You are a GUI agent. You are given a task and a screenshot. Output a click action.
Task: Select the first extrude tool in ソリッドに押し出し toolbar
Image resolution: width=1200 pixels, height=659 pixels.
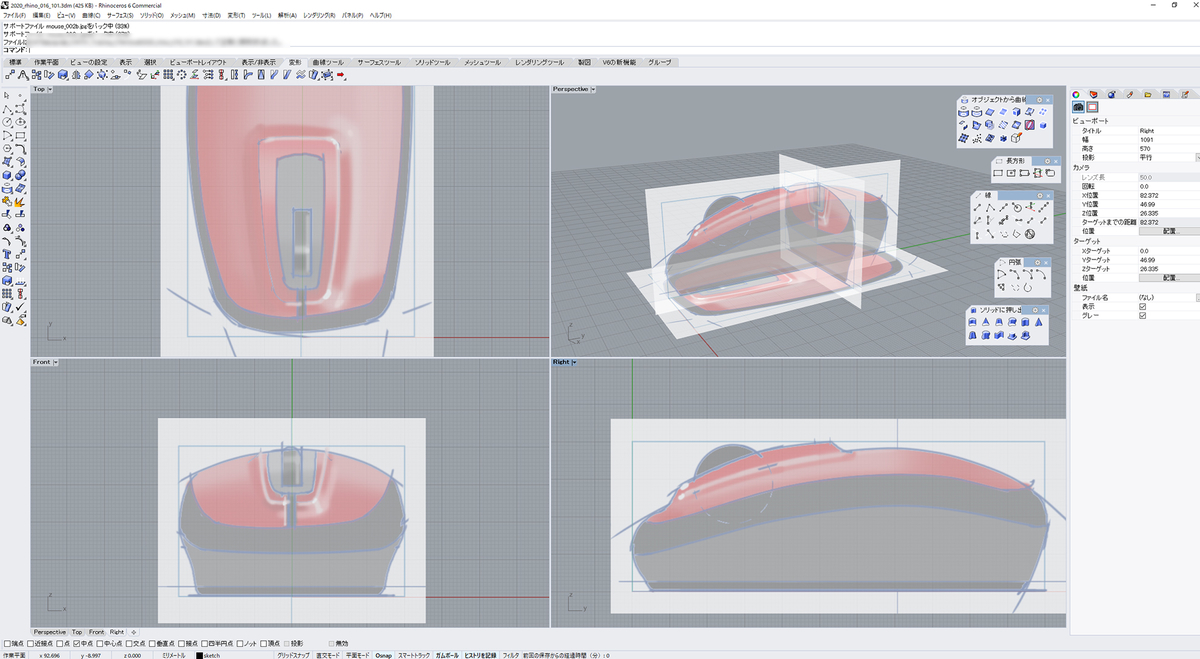click(973, 322)
